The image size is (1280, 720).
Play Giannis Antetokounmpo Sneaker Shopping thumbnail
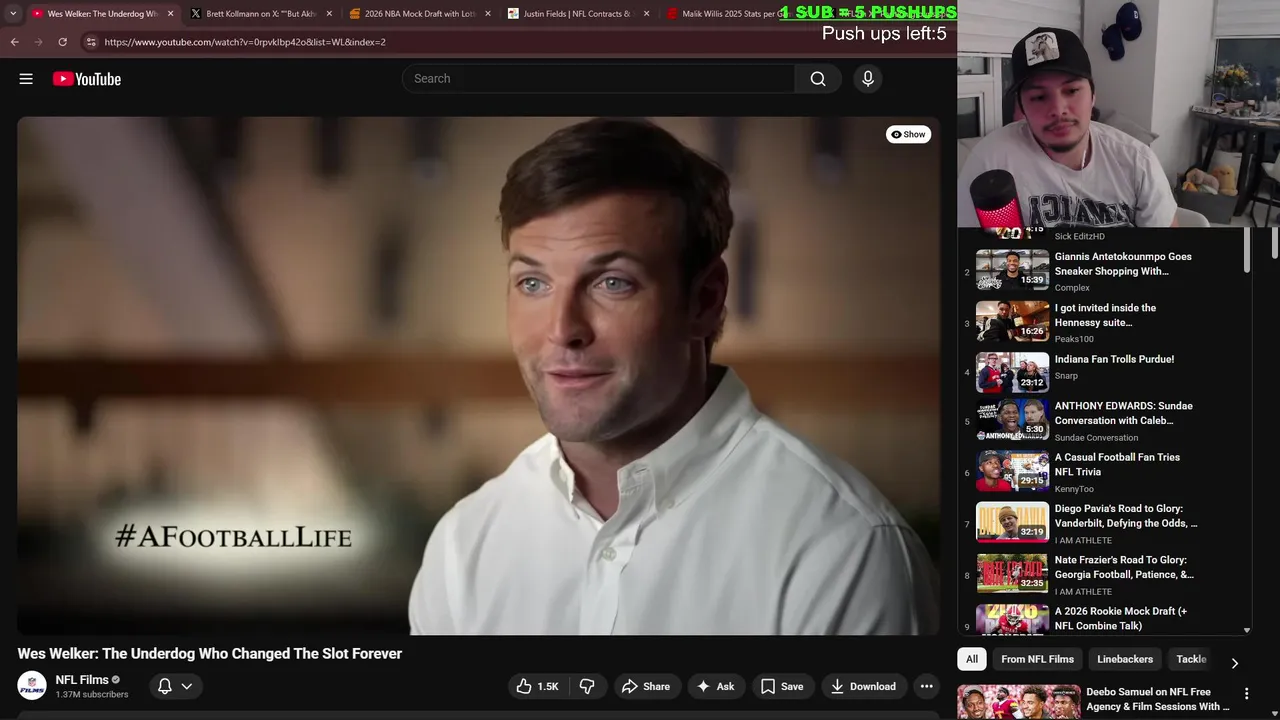tap(1012, 270)
